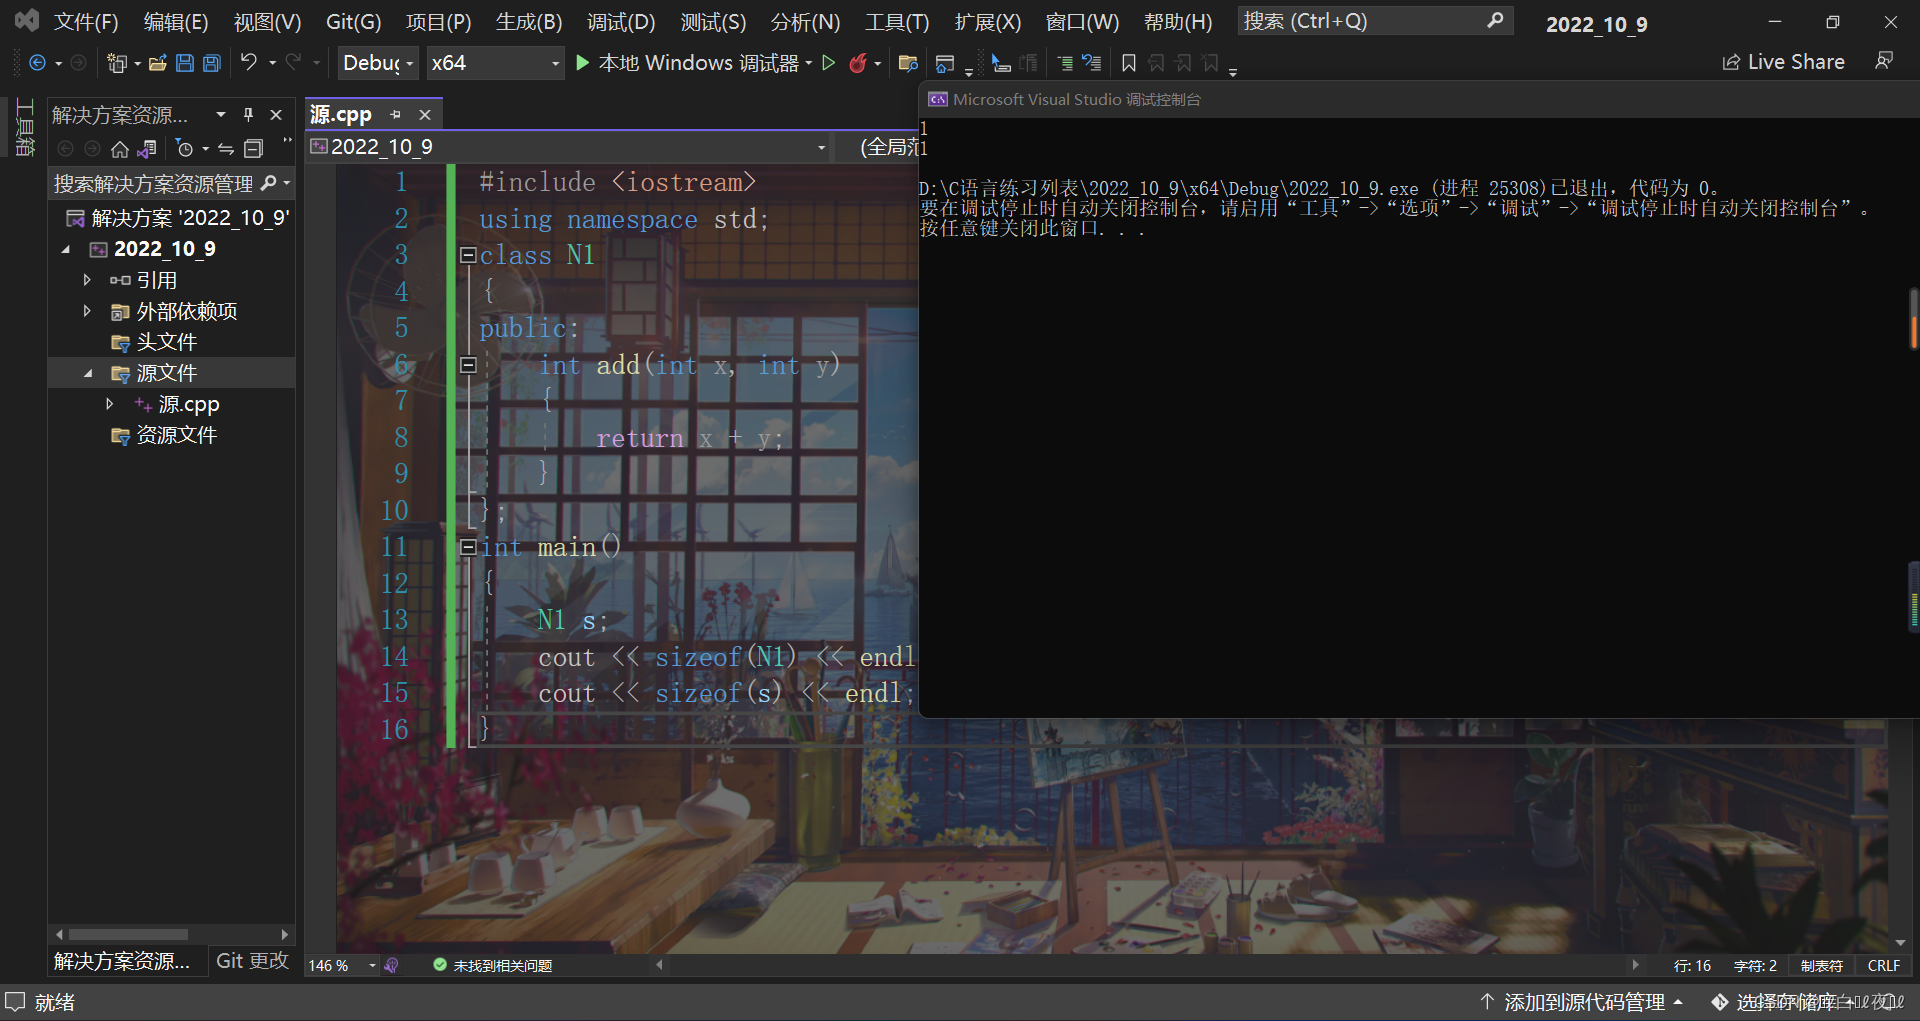Collapse class N1 code outline toggle
1920x1021 pixels.
point(467,255)
